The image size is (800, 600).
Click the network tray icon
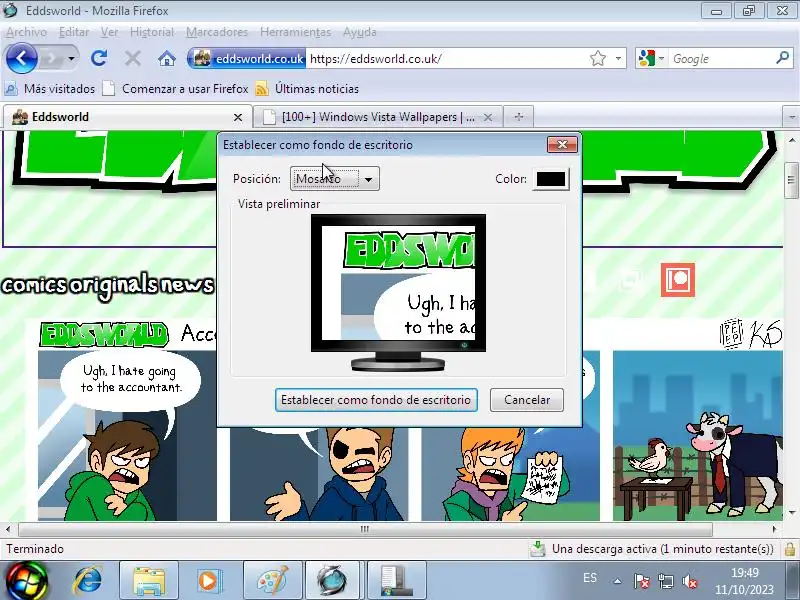point(665,581)
